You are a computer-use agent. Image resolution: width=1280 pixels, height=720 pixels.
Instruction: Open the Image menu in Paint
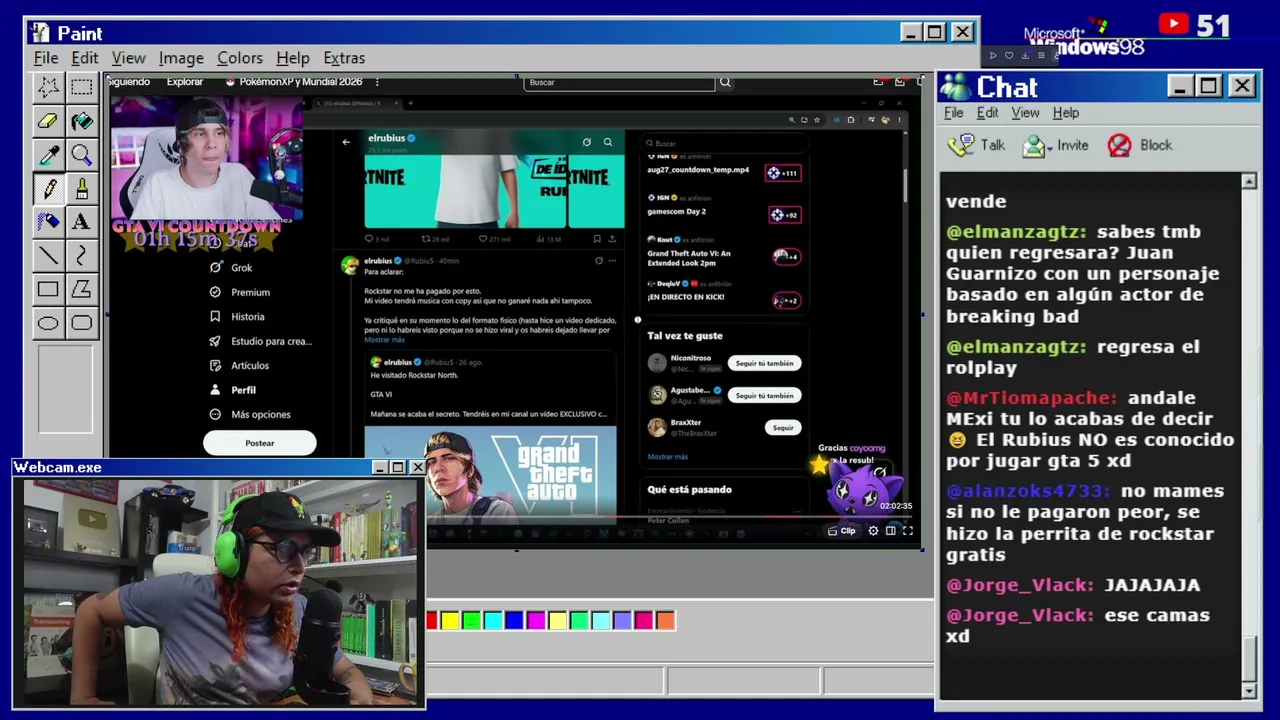[181, 58]
